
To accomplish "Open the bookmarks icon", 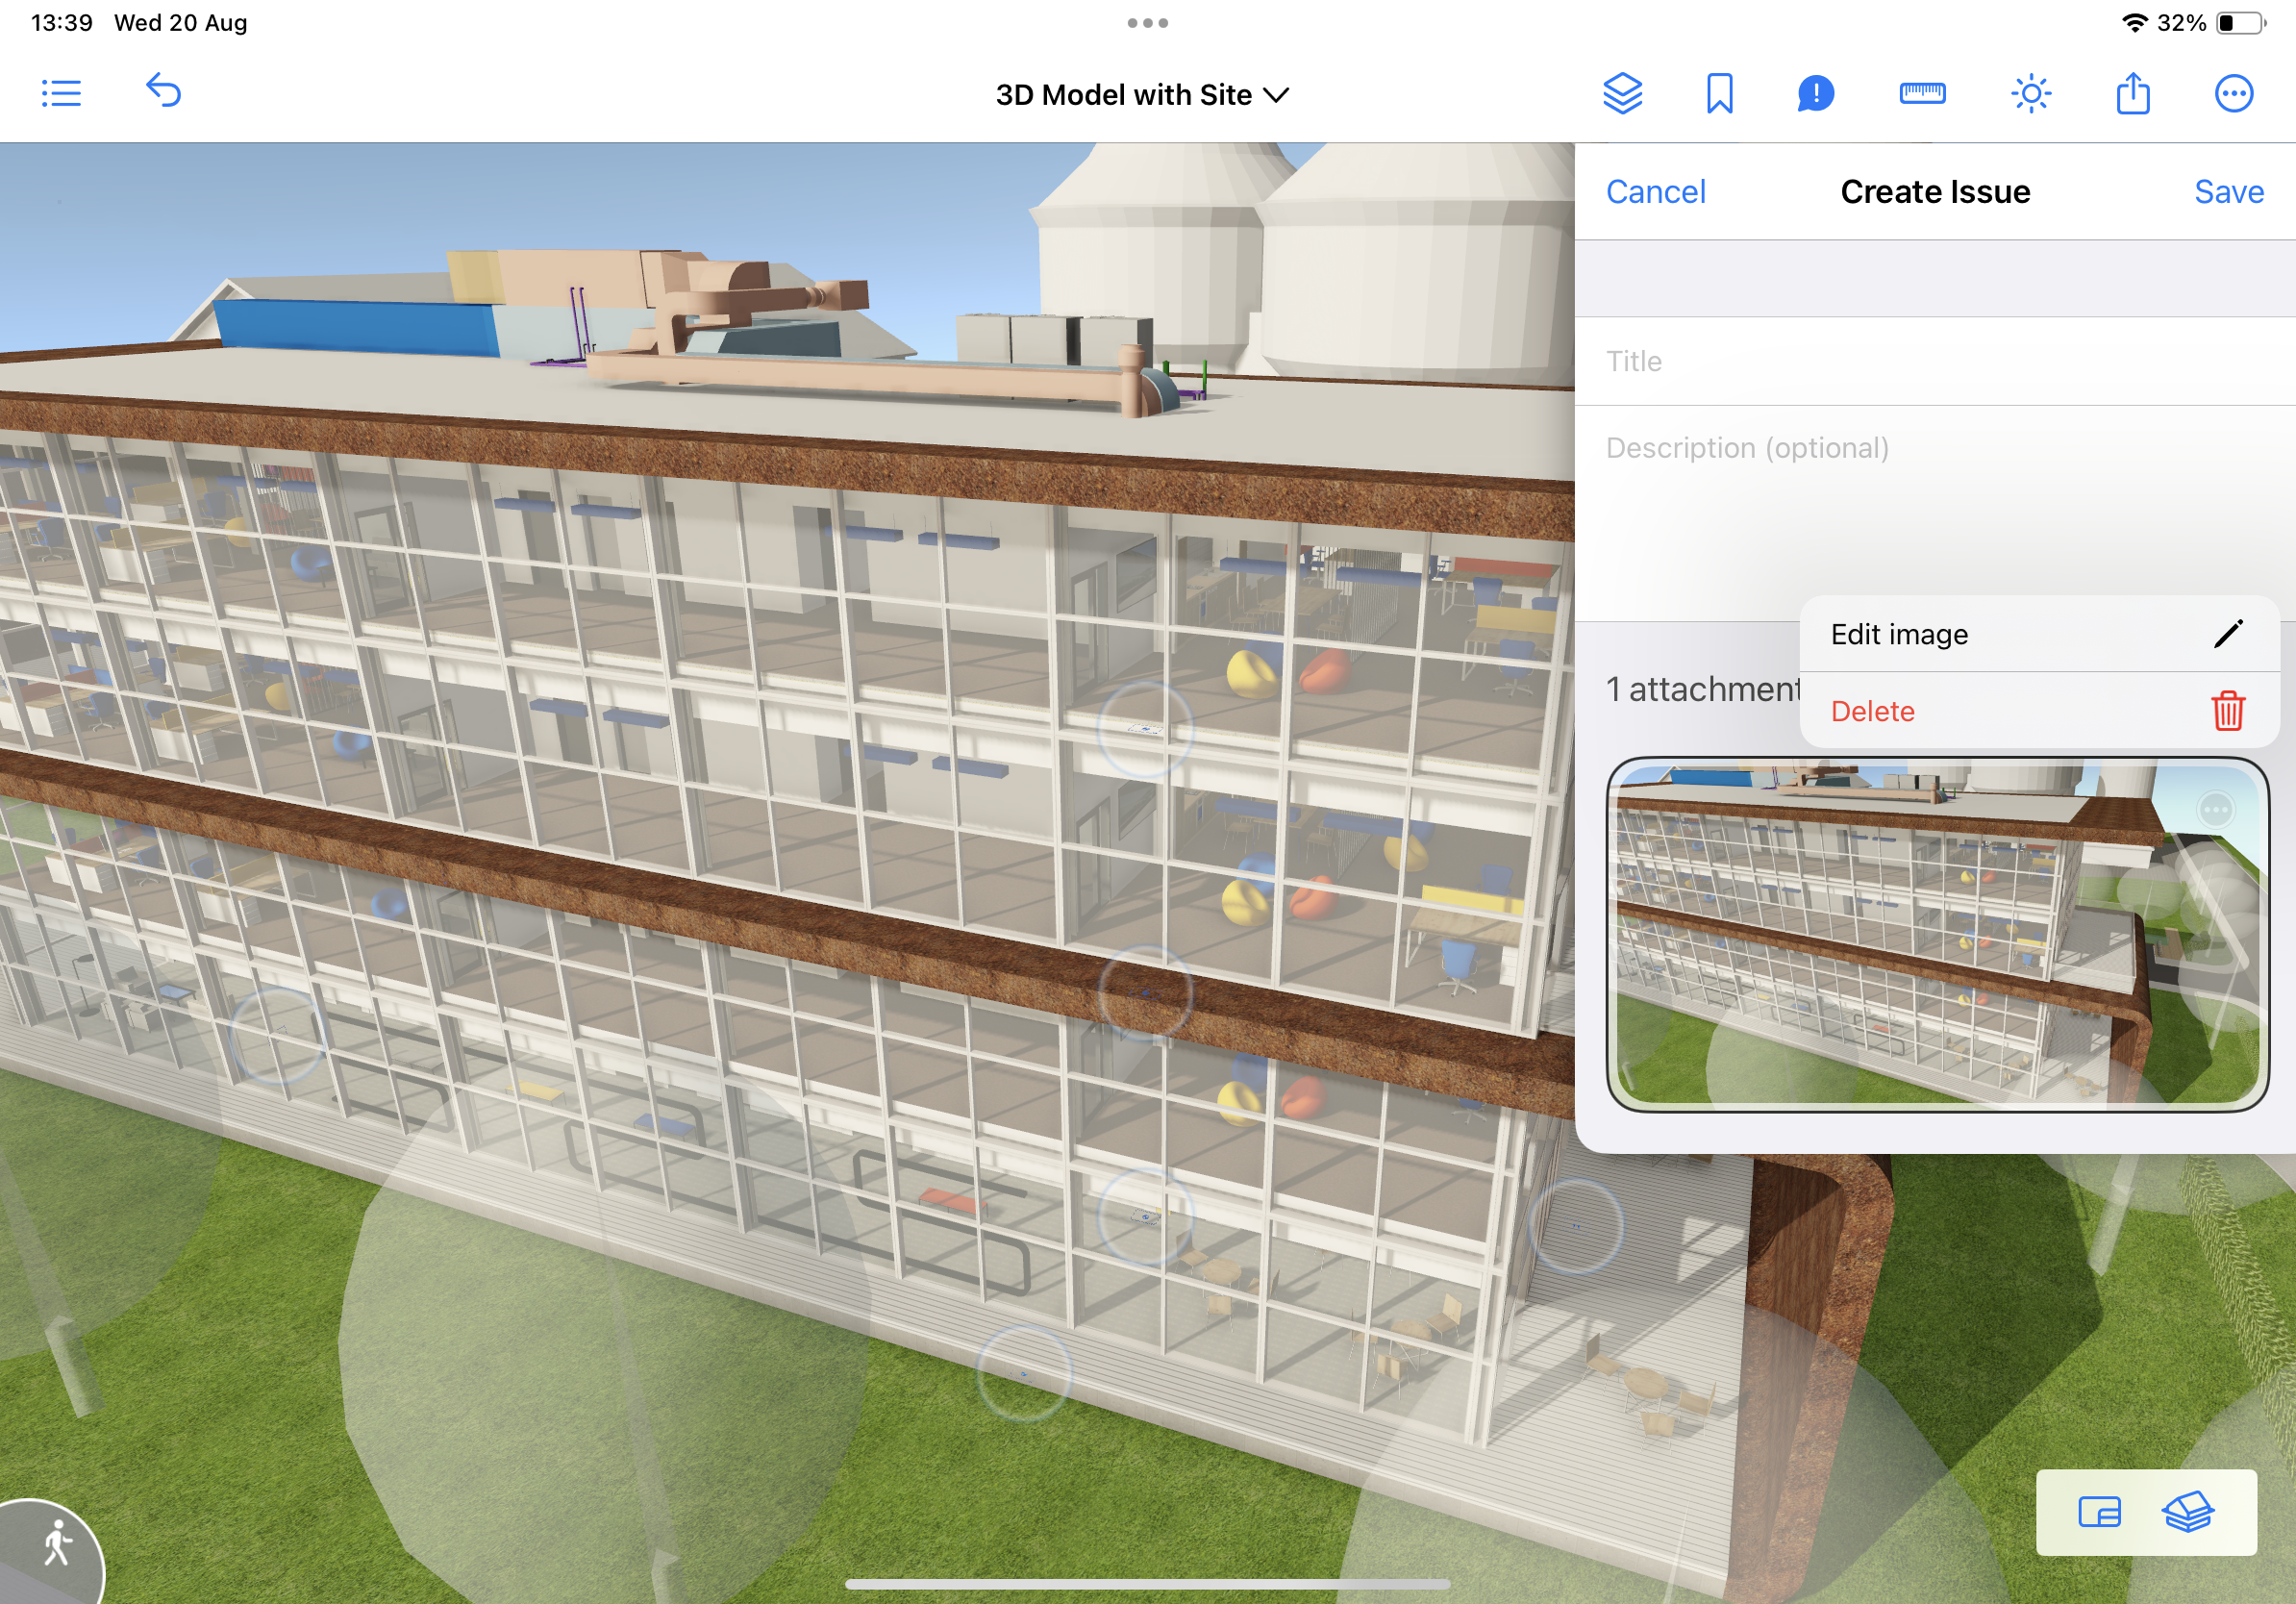I will coord(1719,94).
